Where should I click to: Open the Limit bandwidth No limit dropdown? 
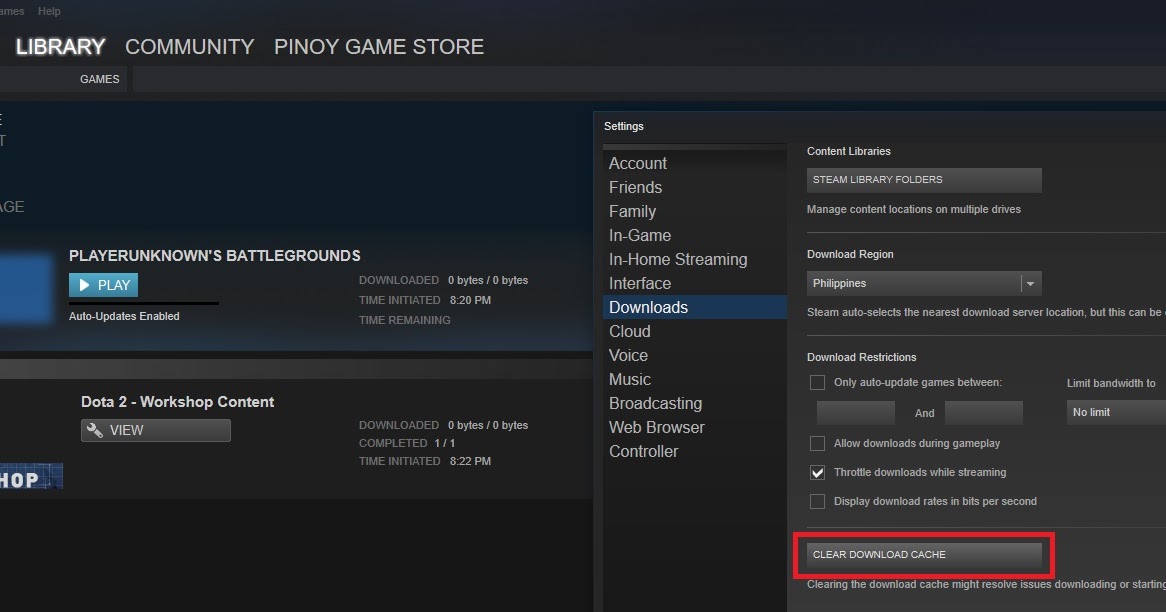[x=1116, y=412]
